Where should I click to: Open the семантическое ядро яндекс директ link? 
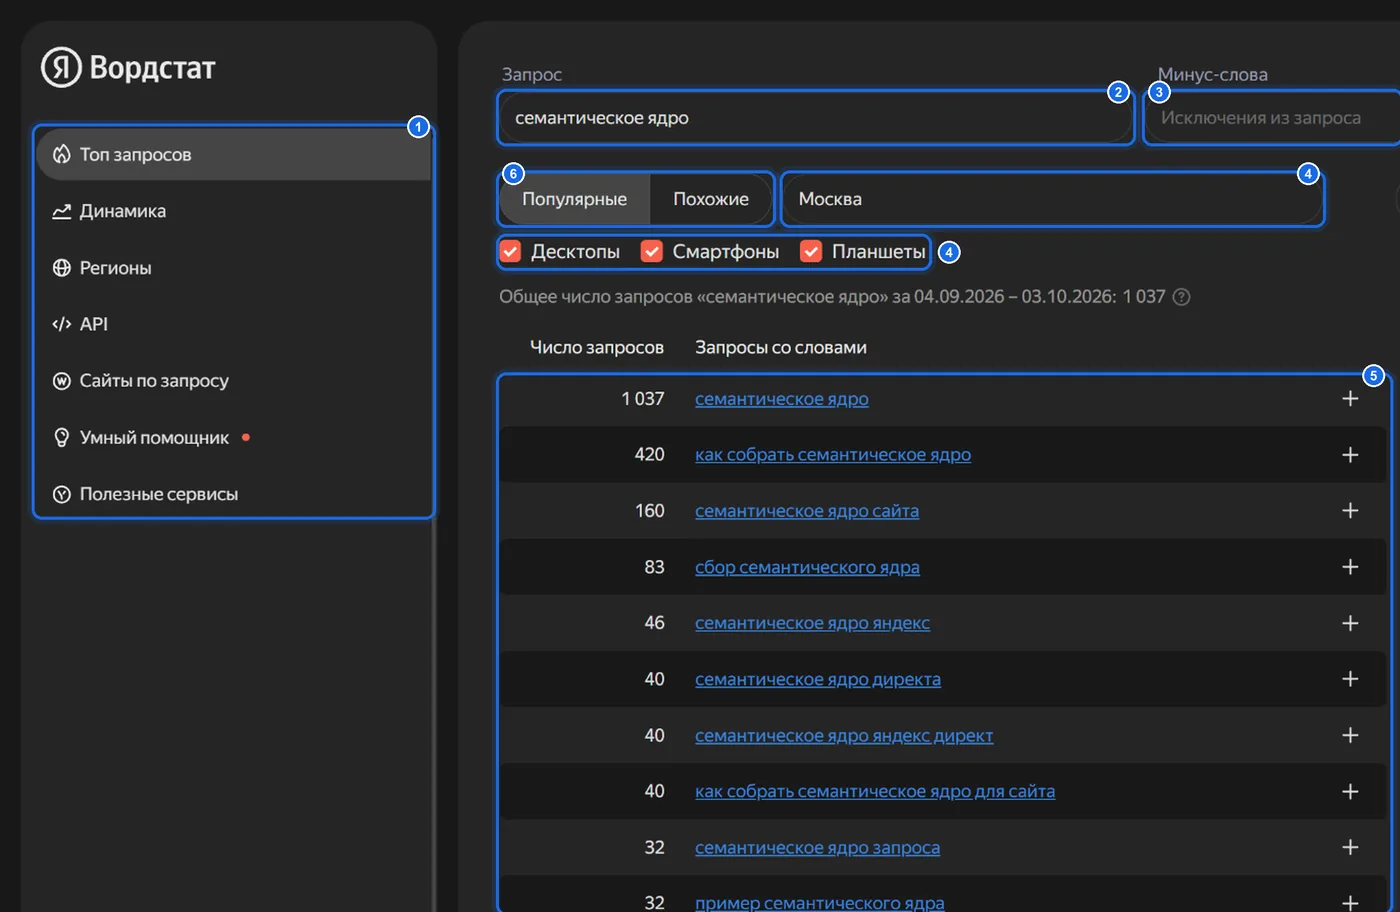coord(844,735)
